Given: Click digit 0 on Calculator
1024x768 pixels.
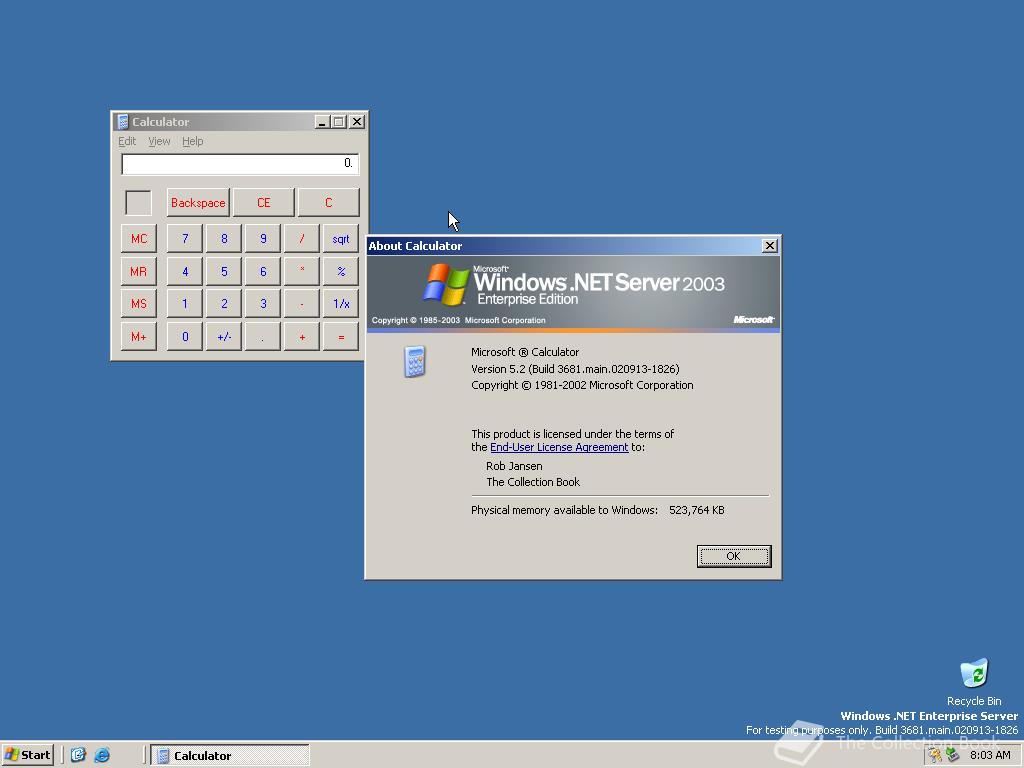Looking at the screenshot, I should click(185, 336).
